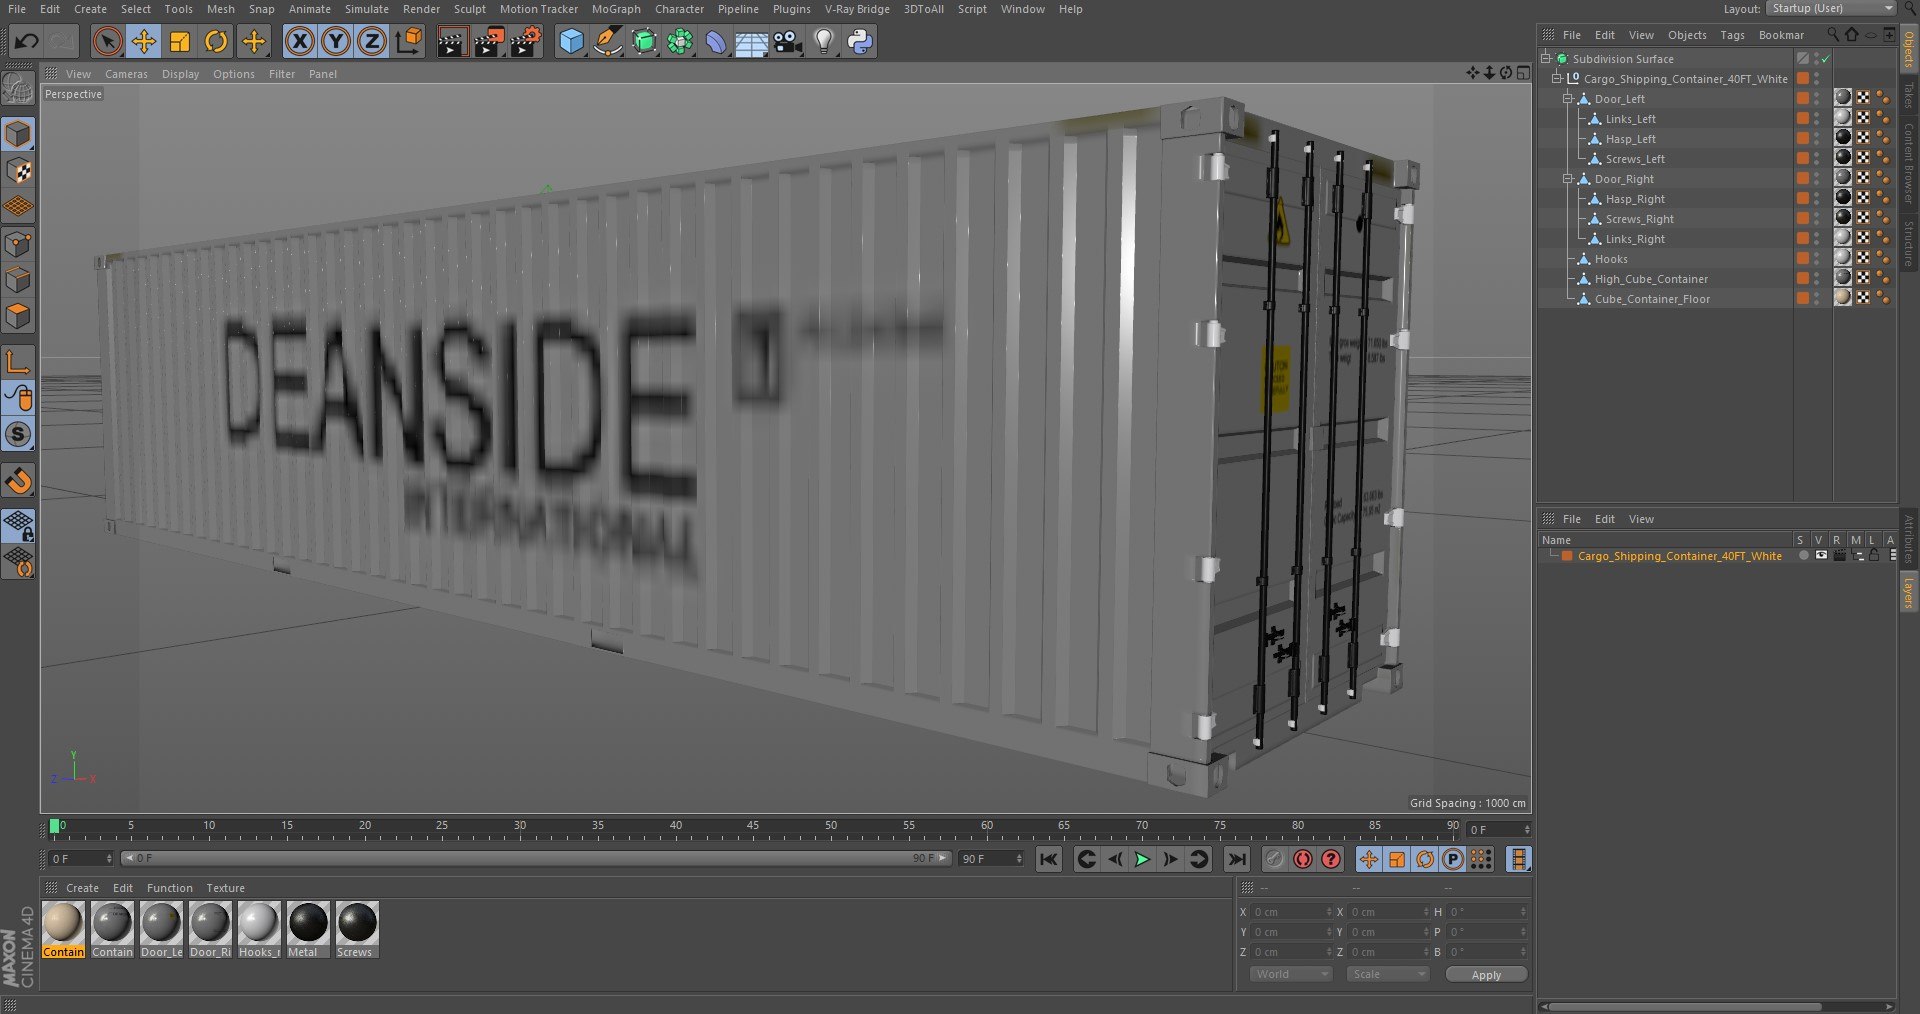
Task: Open the spline Pen tool
Action: 607,41
